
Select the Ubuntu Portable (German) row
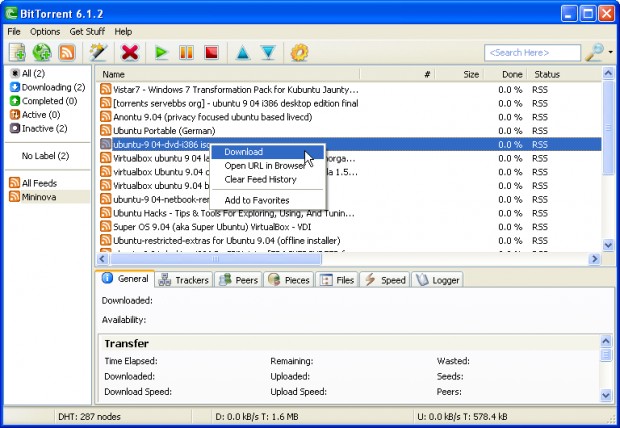coord(350,131)
